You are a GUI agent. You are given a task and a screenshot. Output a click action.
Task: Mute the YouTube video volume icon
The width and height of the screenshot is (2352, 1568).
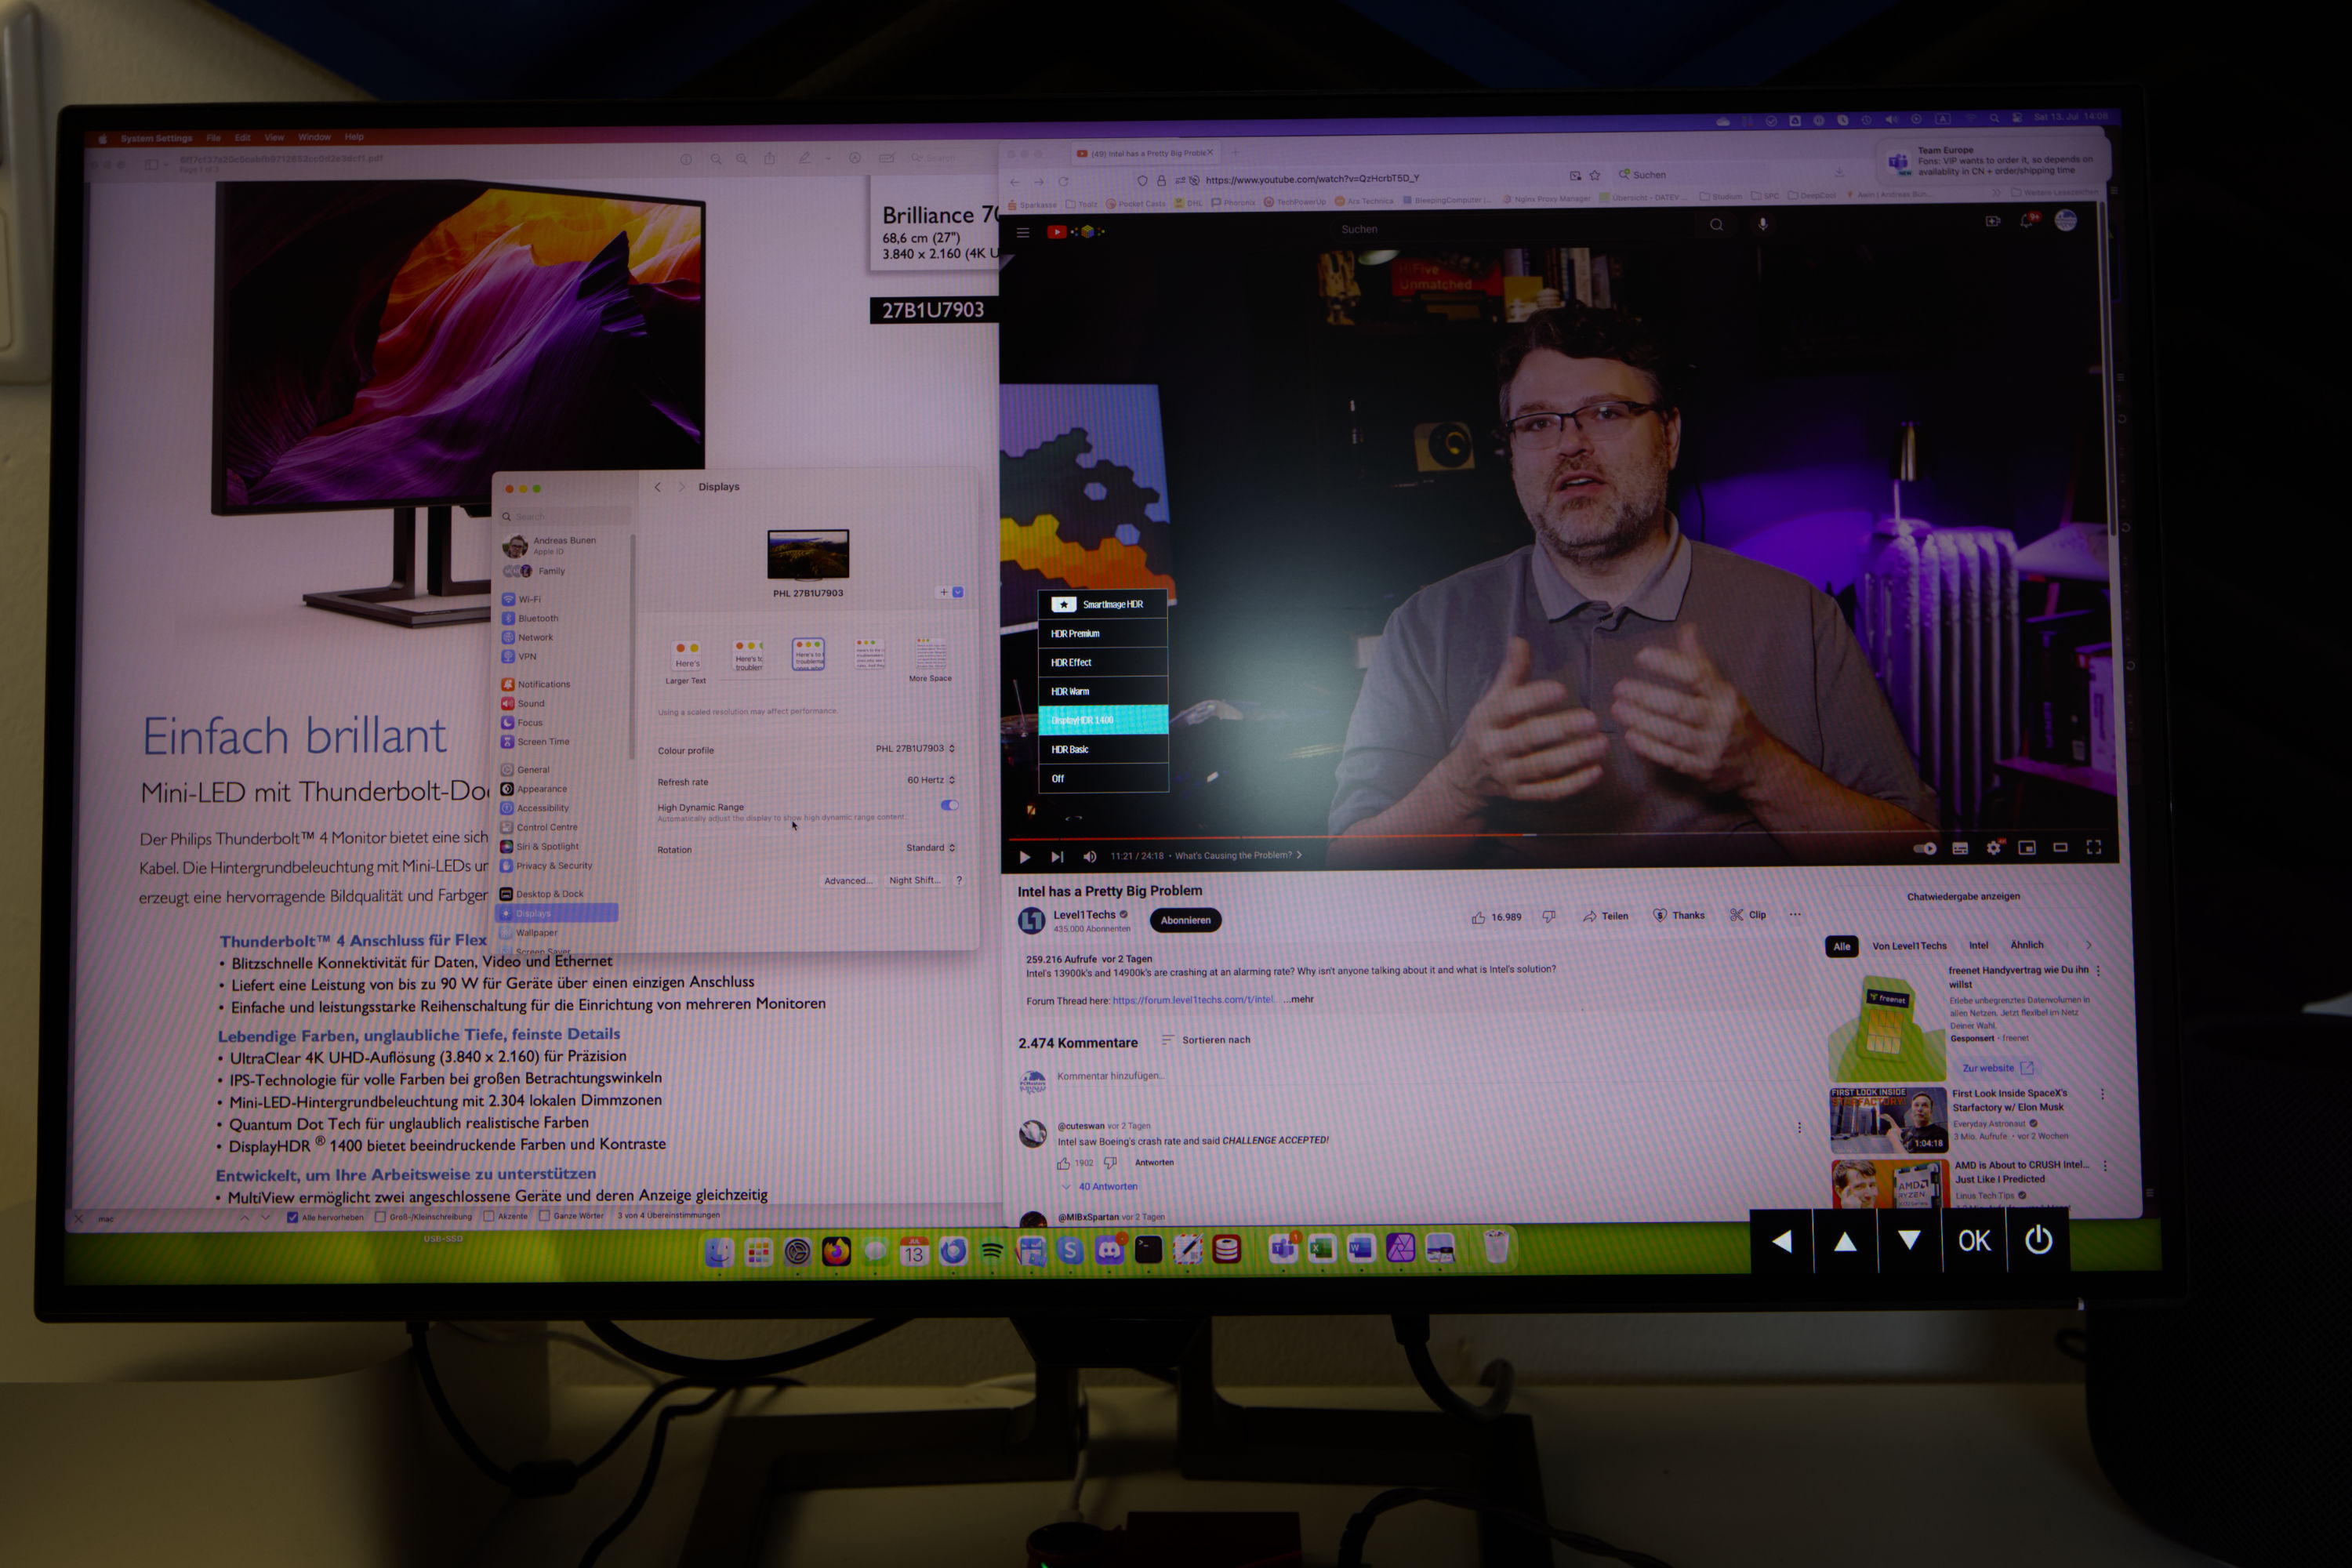1090,856
